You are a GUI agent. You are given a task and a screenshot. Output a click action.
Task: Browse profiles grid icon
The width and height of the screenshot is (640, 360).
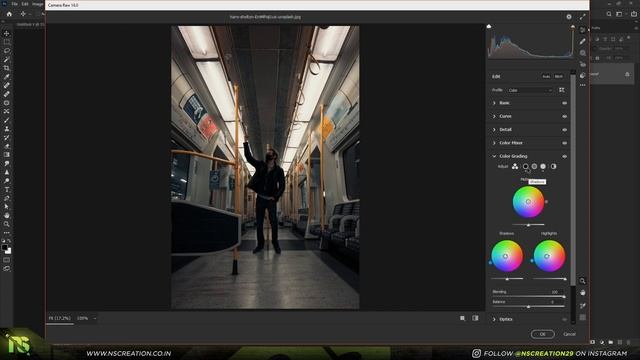point(562,90)
